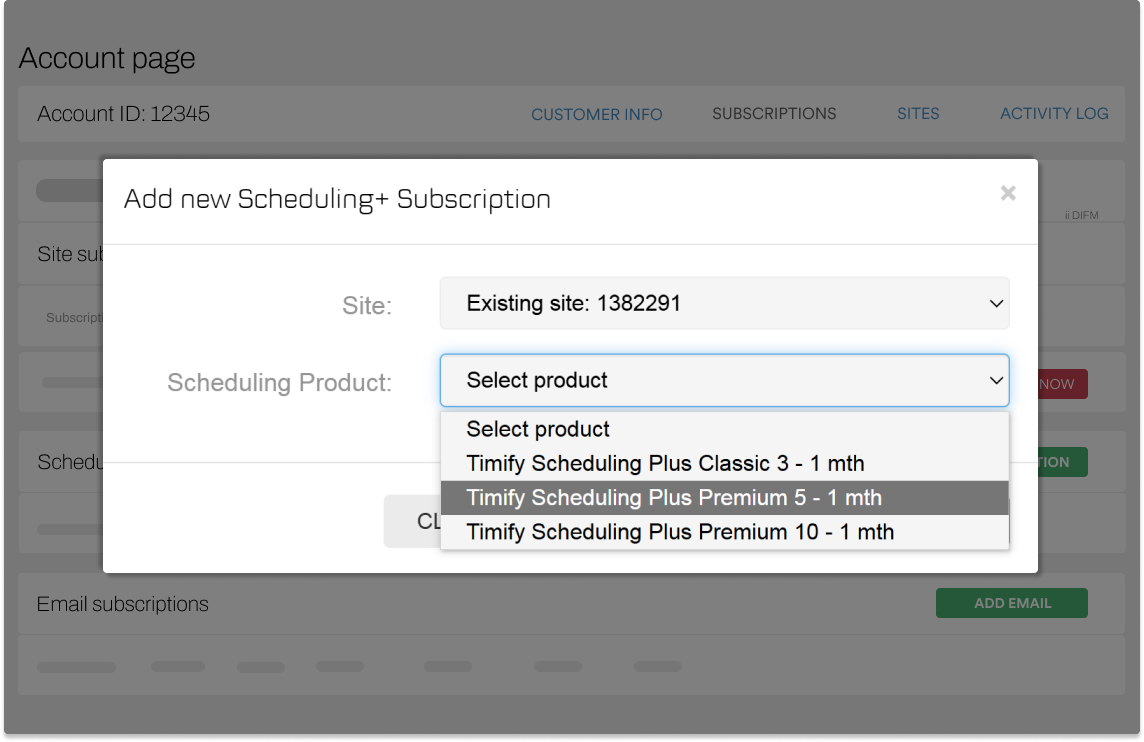Collapse the Scheduling Product dropdown field

724,380
